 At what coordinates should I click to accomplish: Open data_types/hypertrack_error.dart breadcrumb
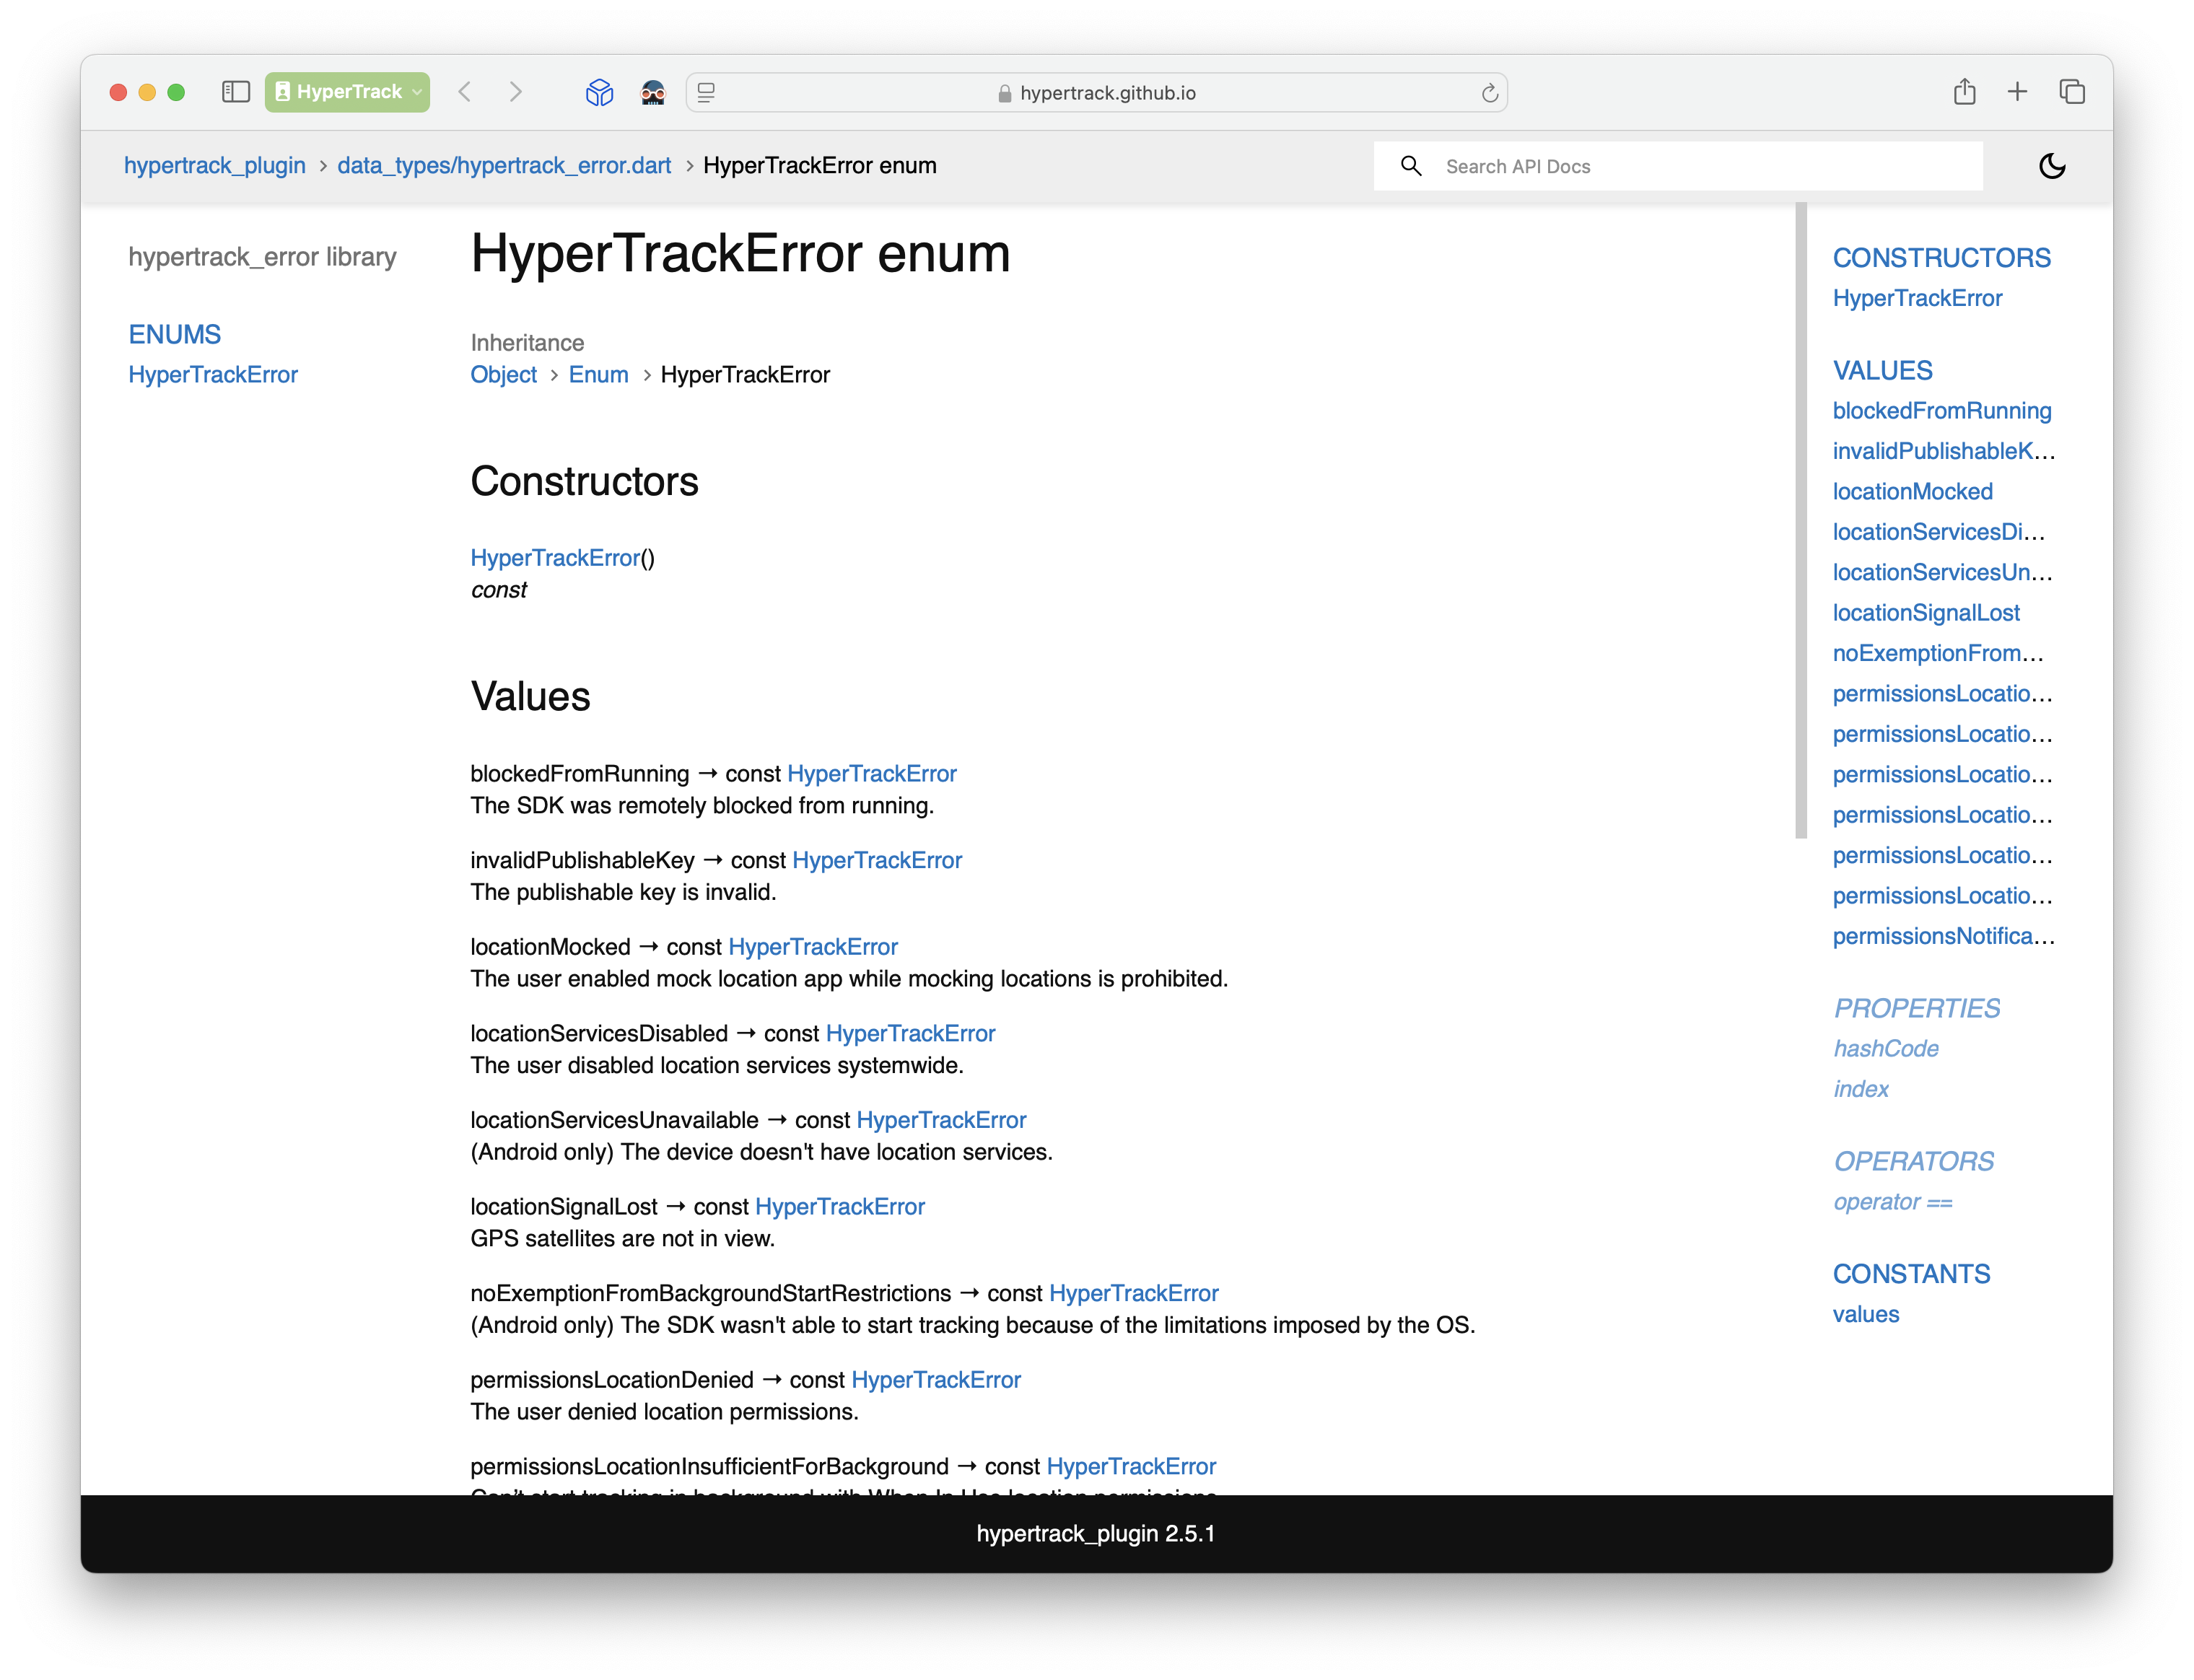pos(504,166)
